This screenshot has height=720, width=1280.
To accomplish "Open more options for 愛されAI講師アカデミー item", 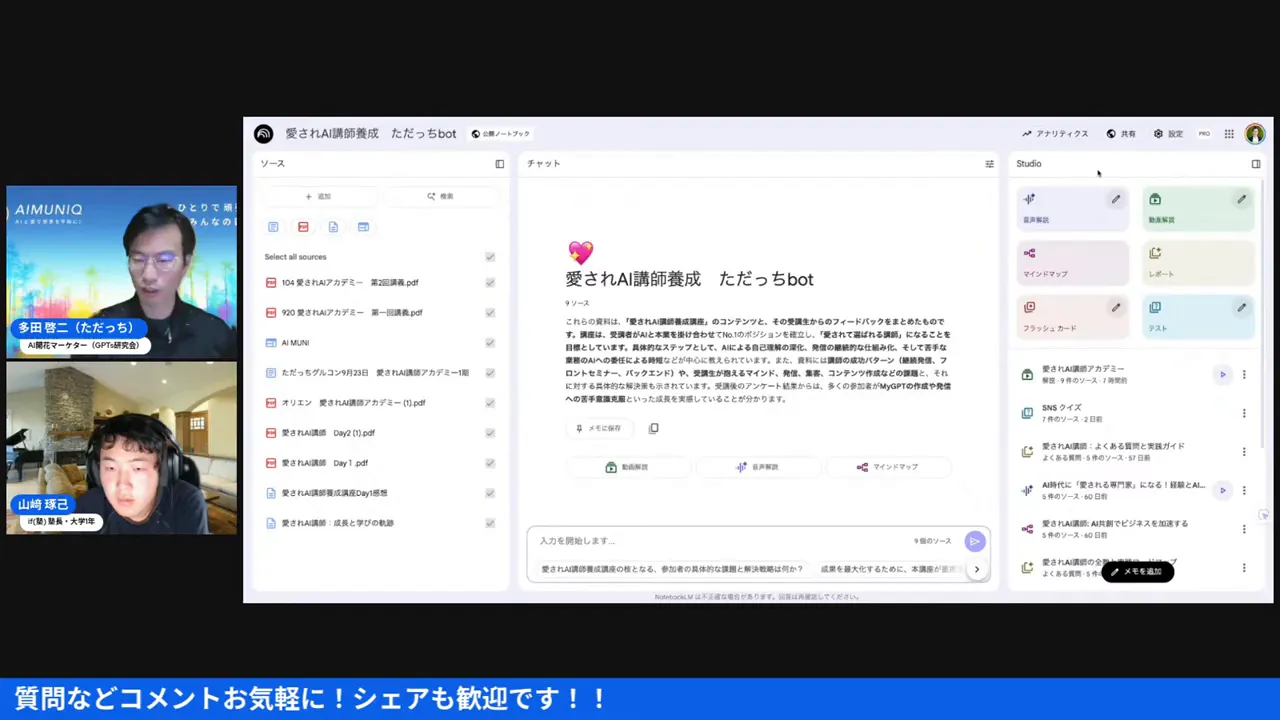I will pyautogui.click(x=1244, y=375).
